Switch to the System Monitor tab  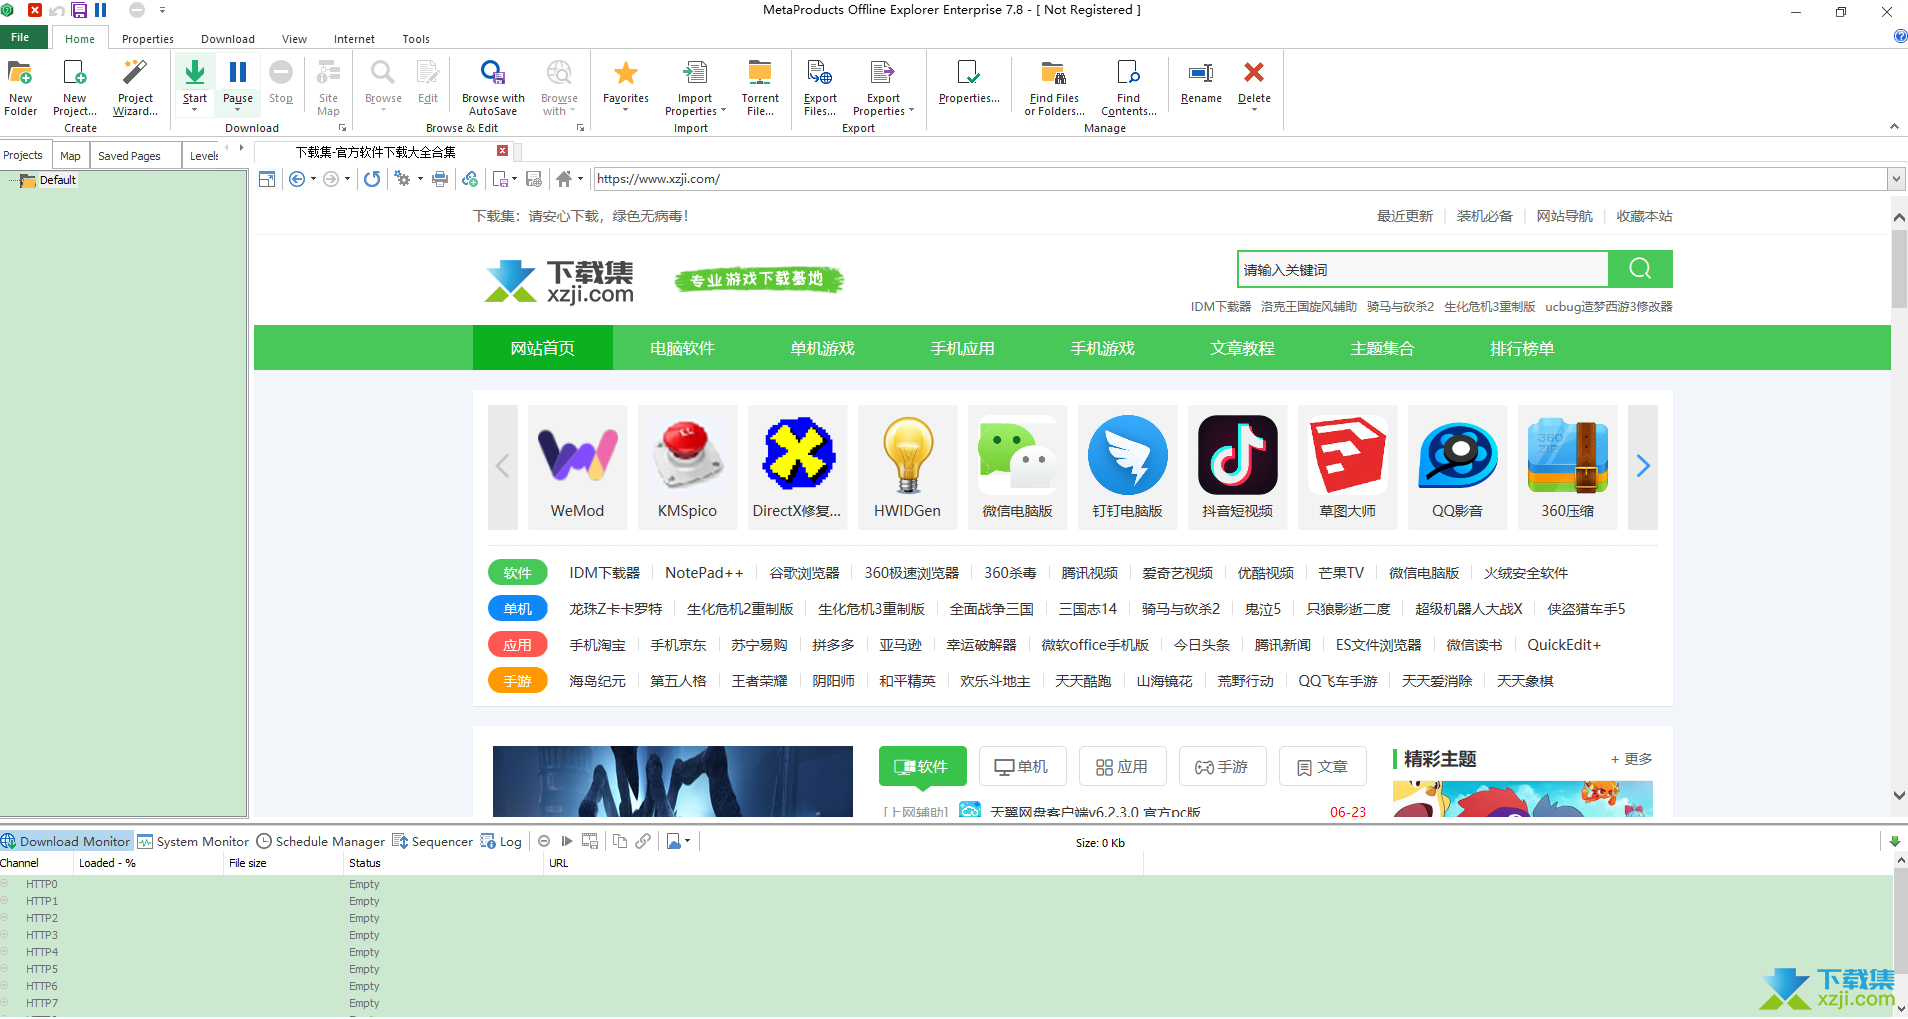194,841
